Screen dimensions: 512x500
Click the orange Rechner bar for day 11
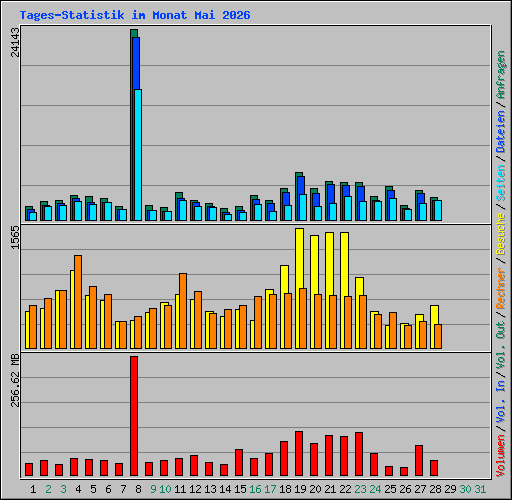(183, 311)
